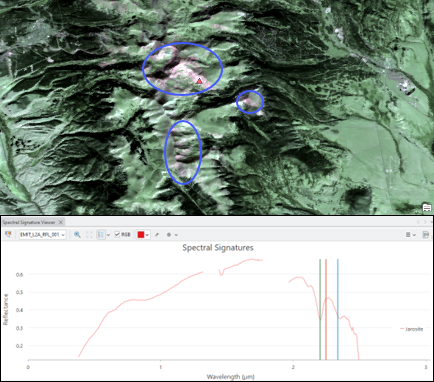Click the green band vertical line marker
The height and width of the screenshot is (382, 434).
click(x=320, y=309)
